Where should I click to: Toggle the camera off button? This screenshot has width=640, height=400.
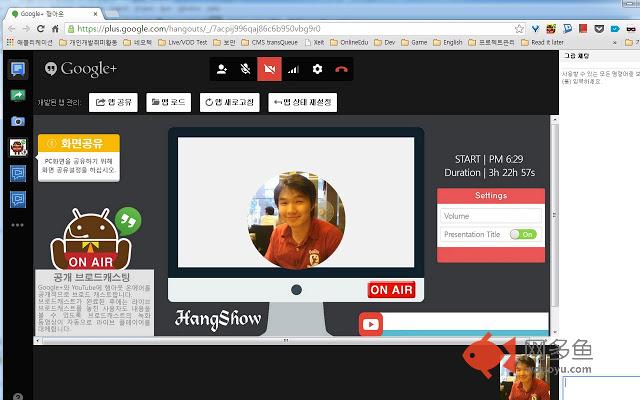(x=269, y=69)
